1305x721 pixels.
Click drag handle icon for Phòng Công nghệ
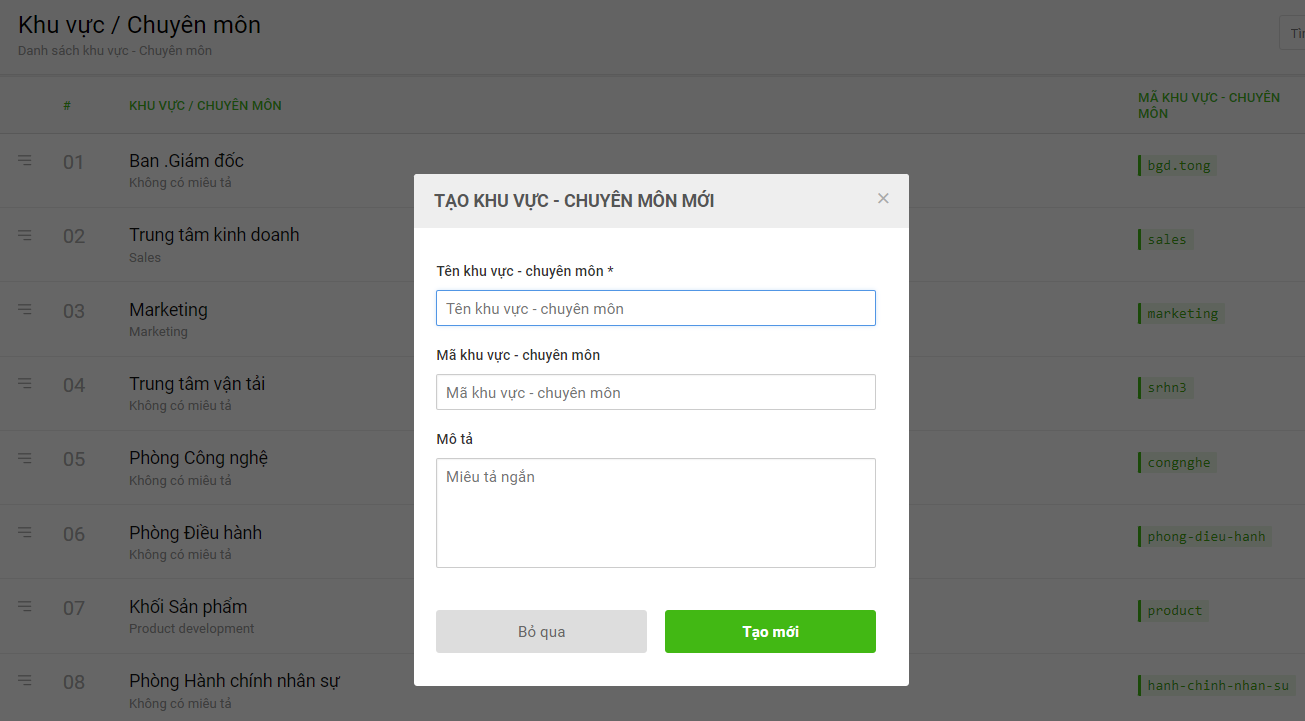[x=25, y=458]
